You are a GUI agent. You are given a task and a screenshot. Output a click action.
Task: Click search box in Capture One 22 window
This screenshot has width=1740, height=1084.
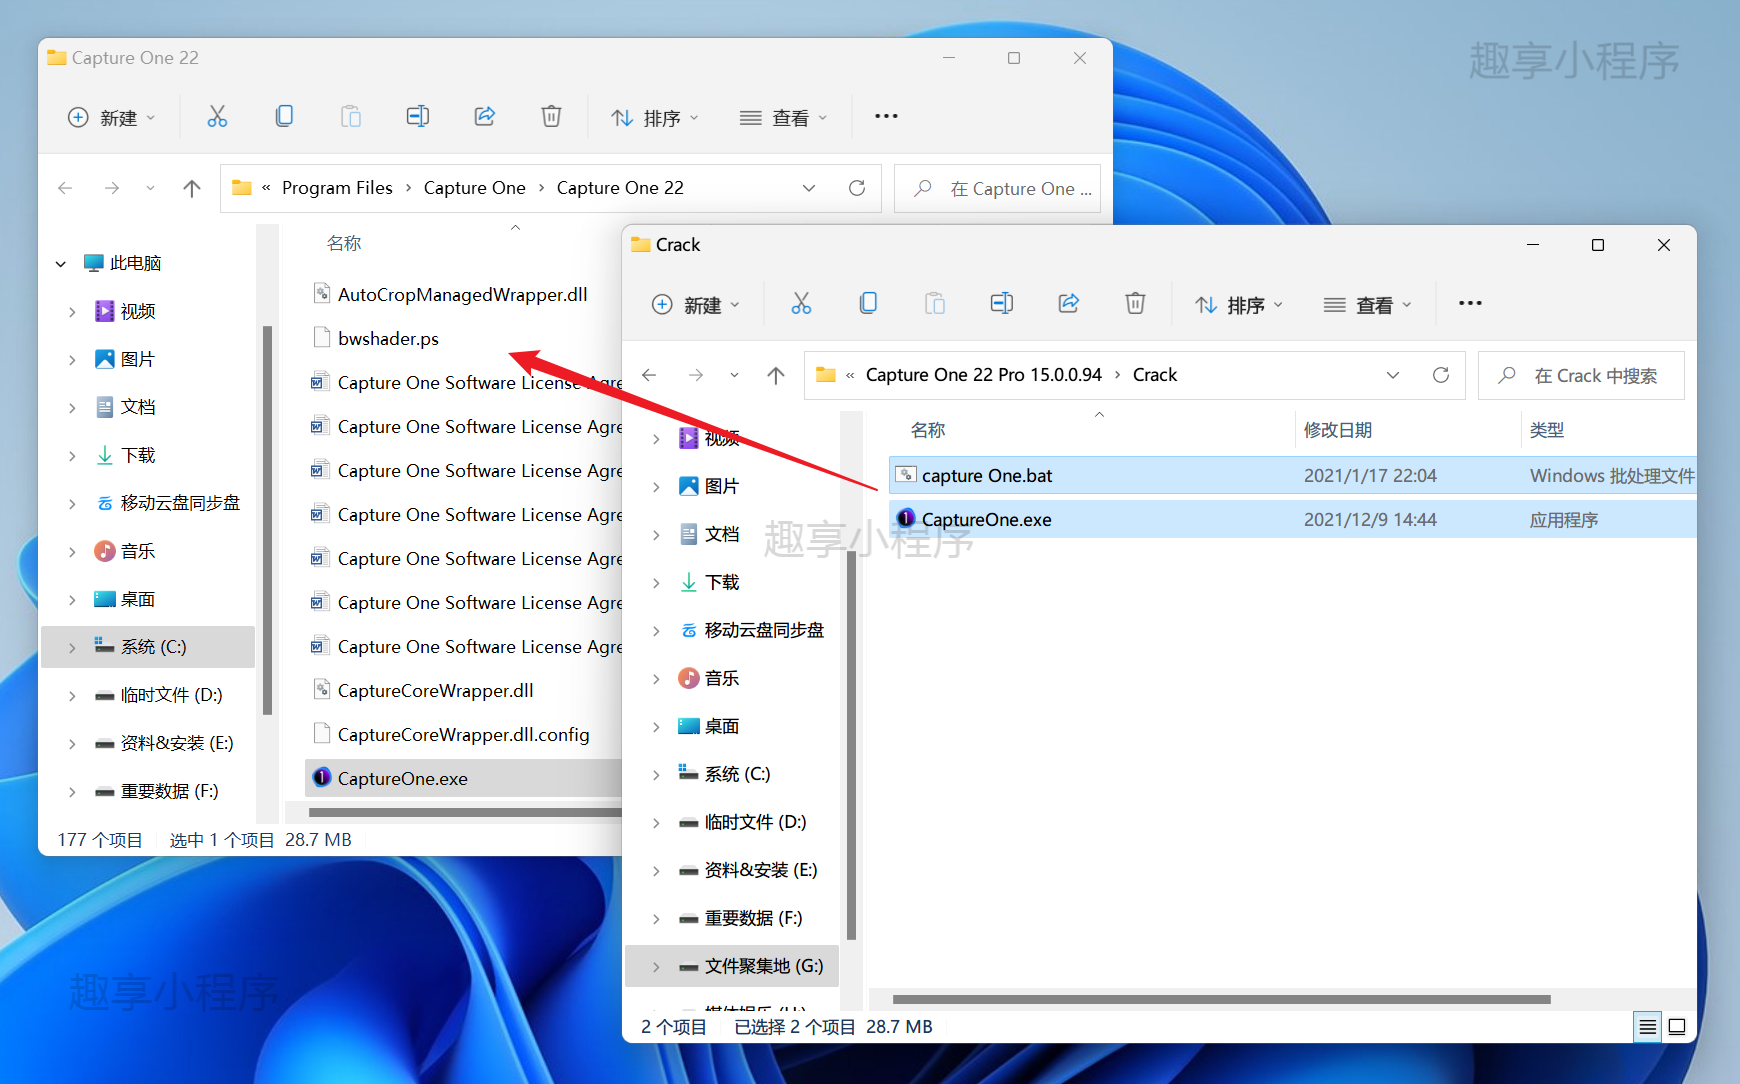click(x=997, y=188)
